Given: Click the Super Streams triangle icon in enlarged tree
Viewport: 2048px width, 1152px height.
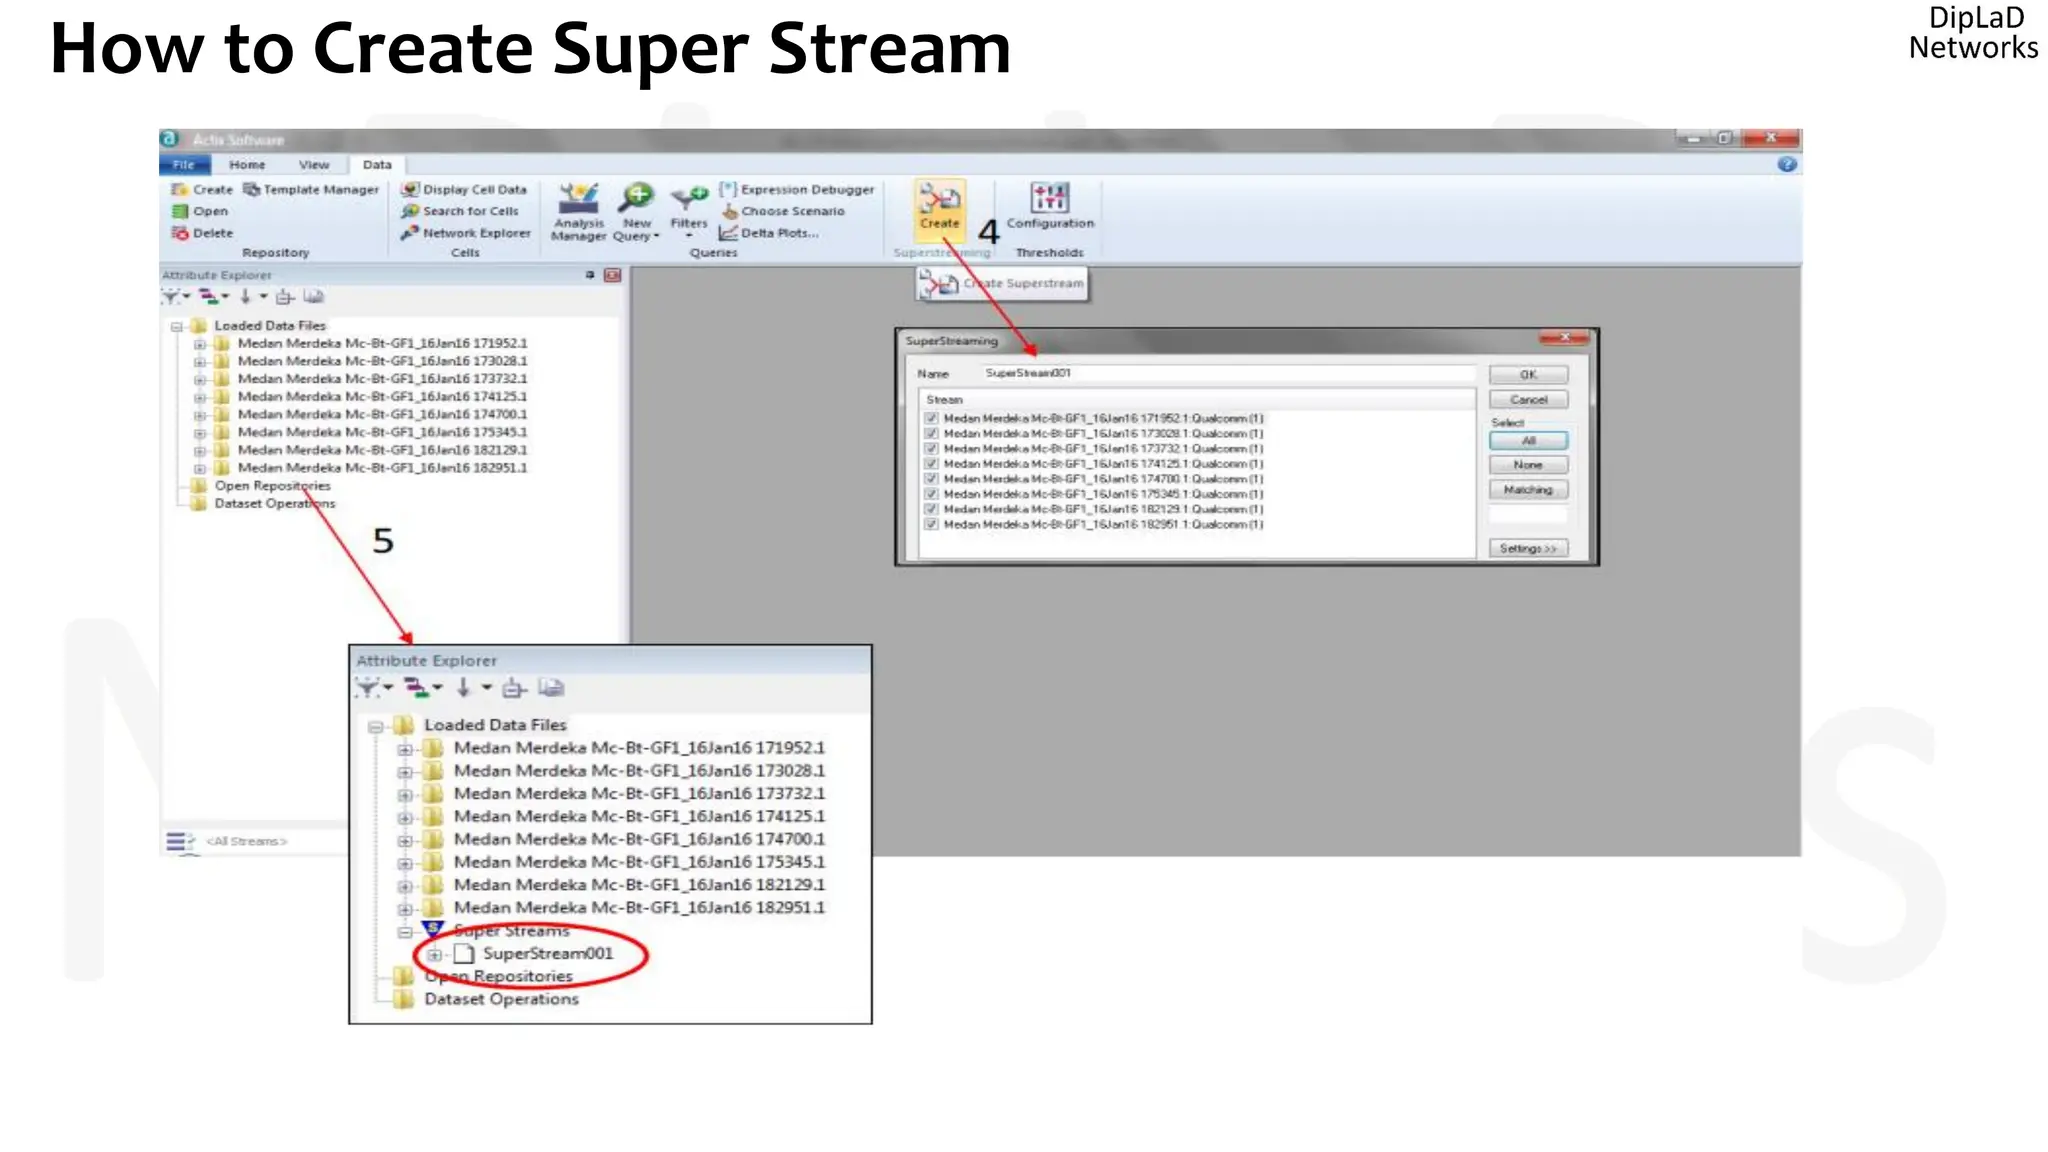Looking at the screenshot, I should coord(433,929).
